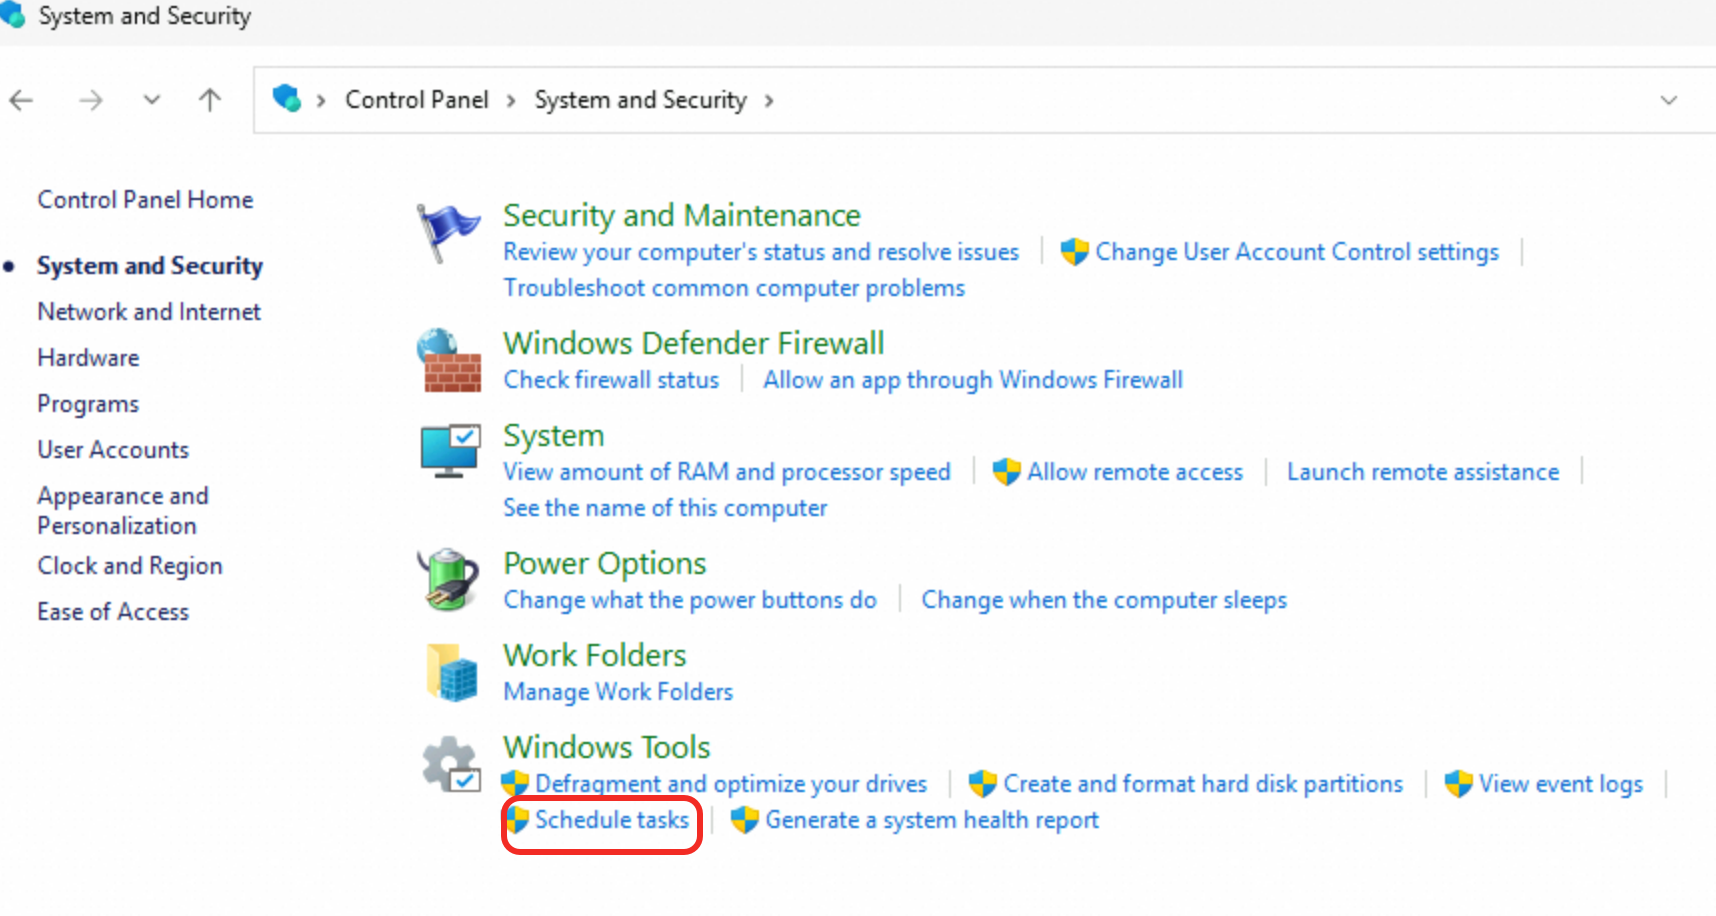
Task: Expand the chevron after Control Panel breadcrumb
Action: [511, 101]
